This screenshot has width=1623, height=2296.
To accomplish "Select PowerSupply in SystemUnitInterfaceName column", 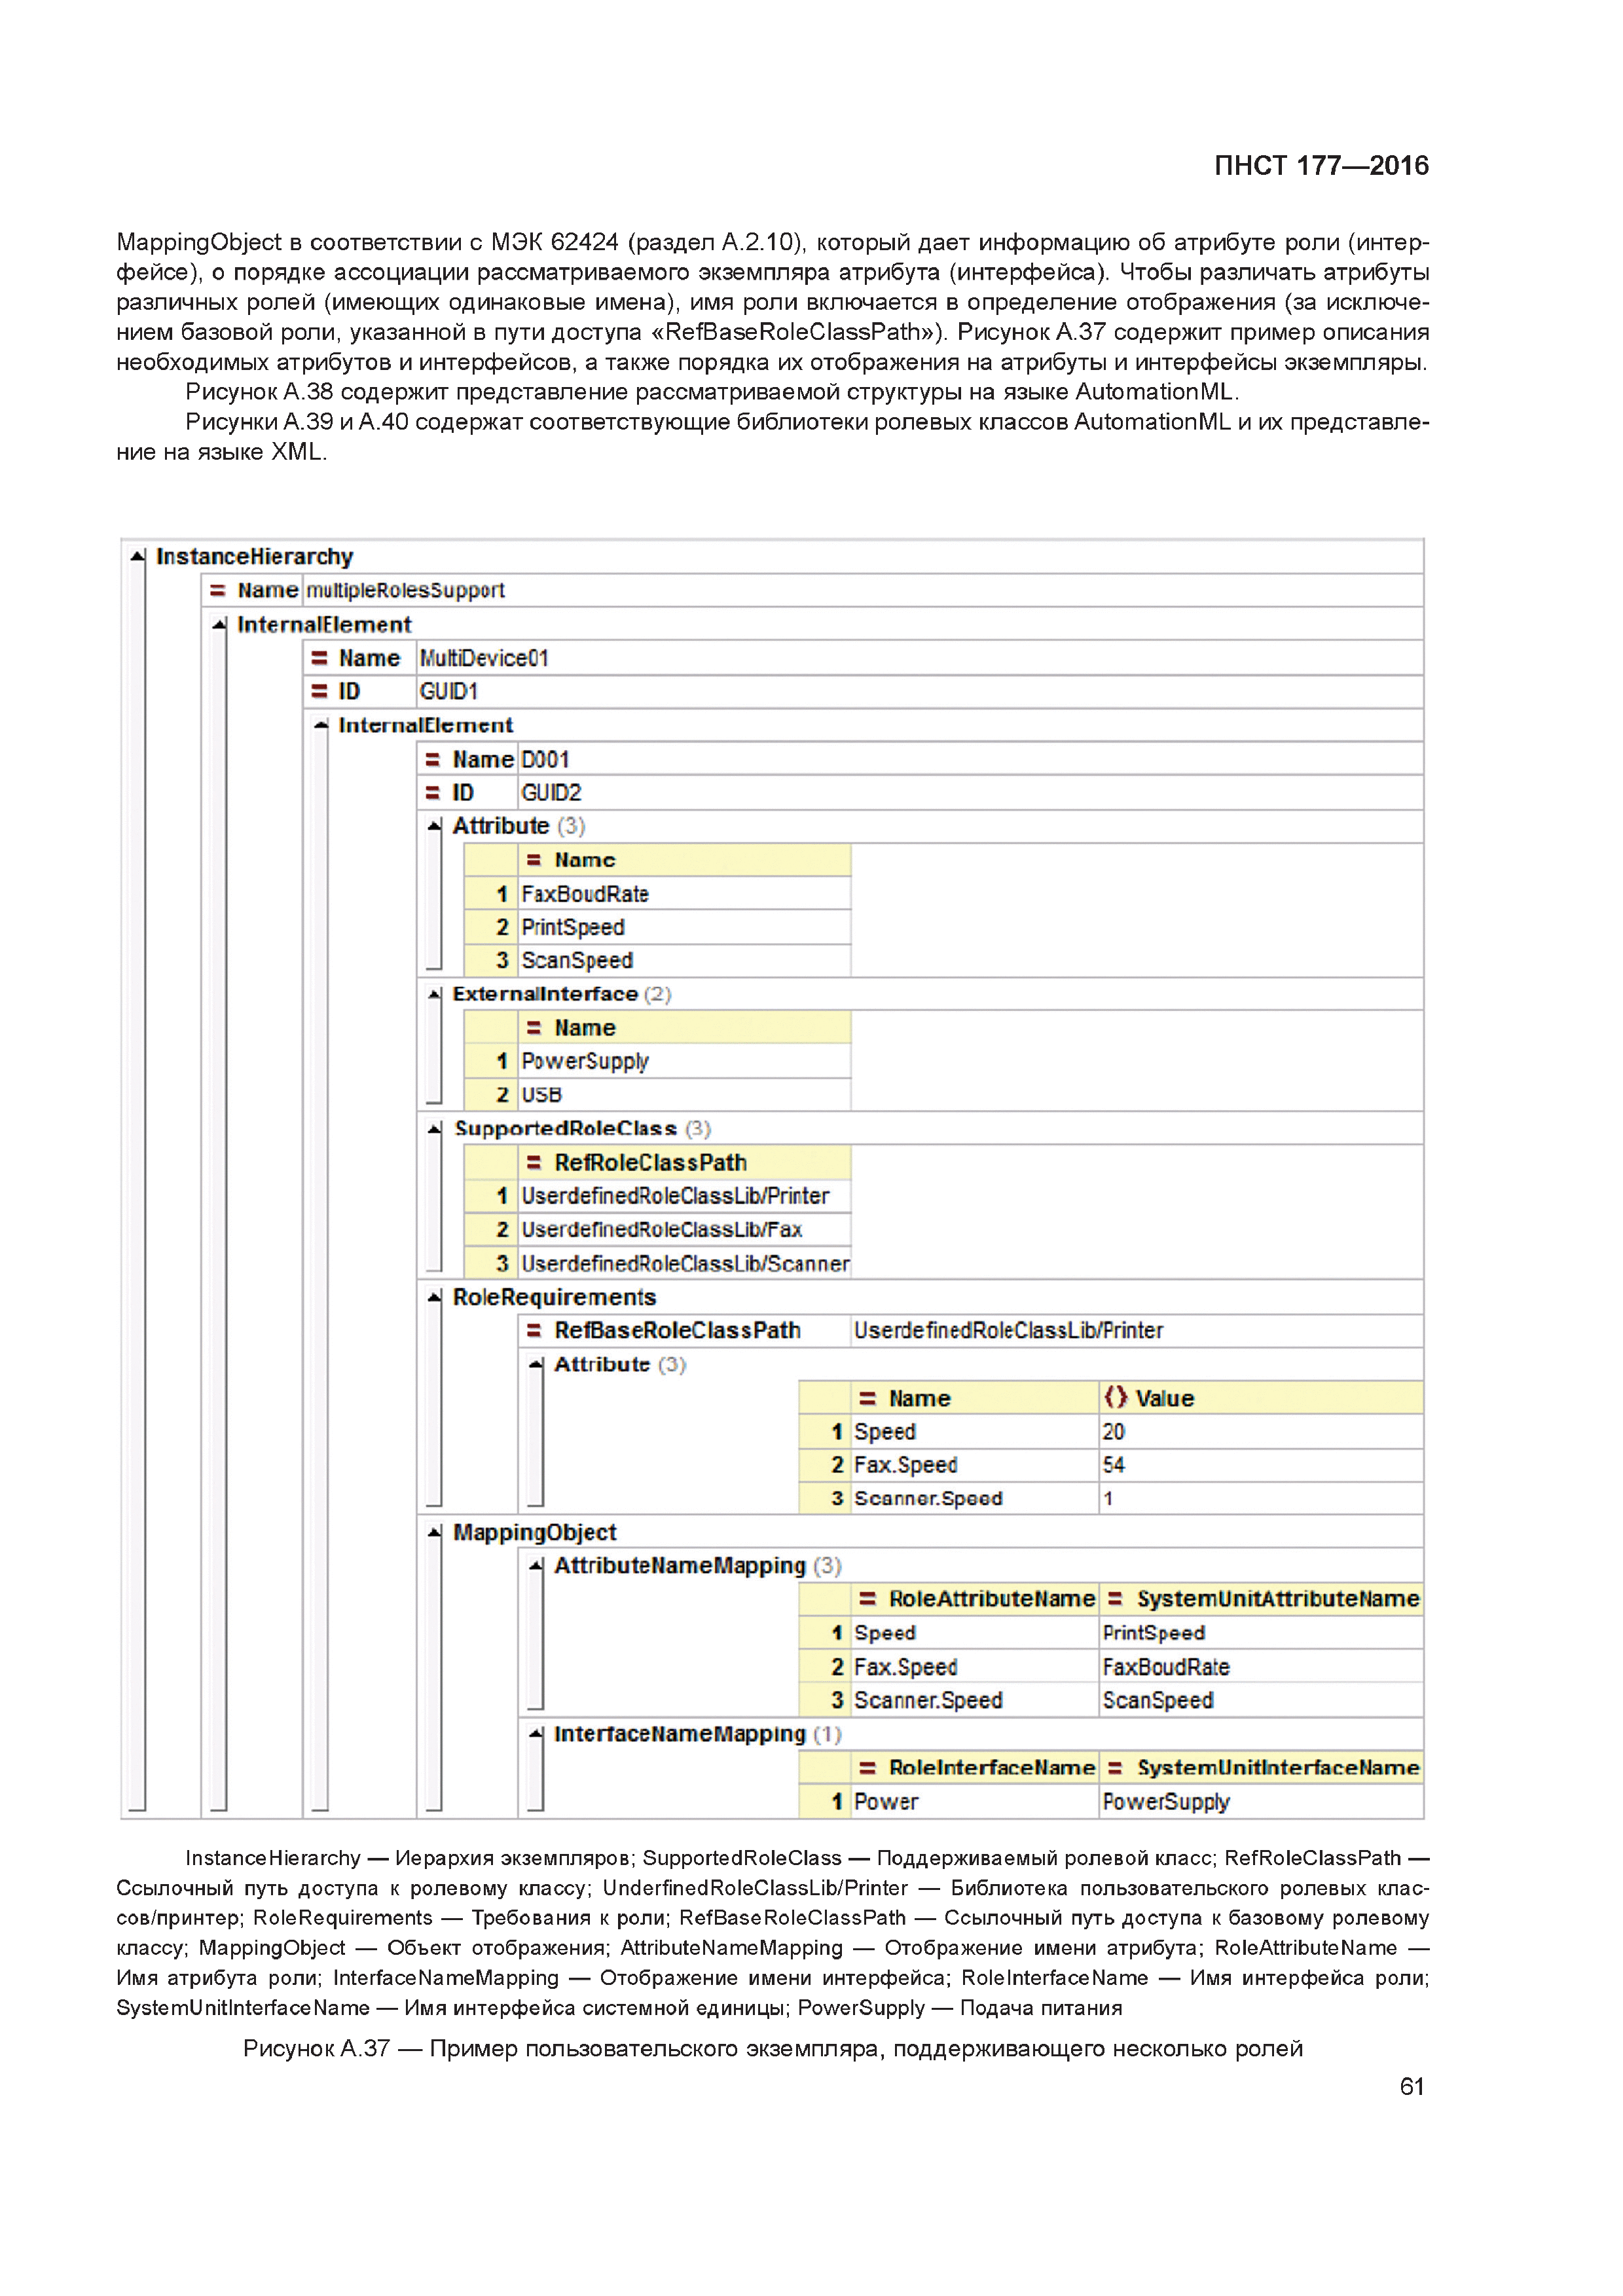I will tap(1261, 1802).
